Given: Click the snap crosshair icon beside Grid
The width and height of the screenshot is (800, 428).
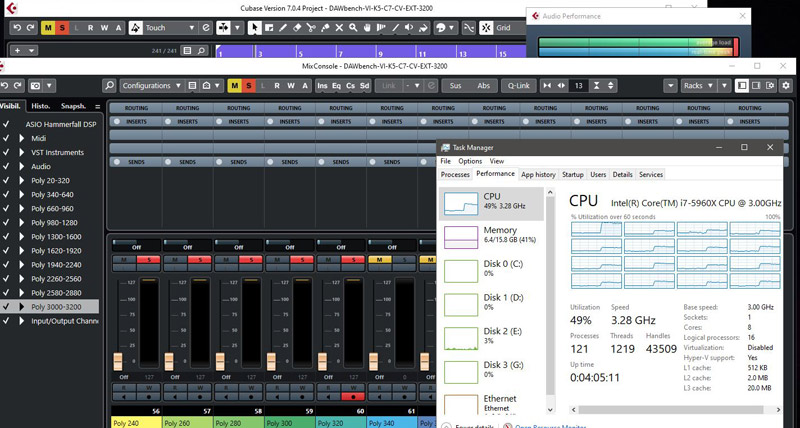Looking at the screenshot, I should point(486,28).
